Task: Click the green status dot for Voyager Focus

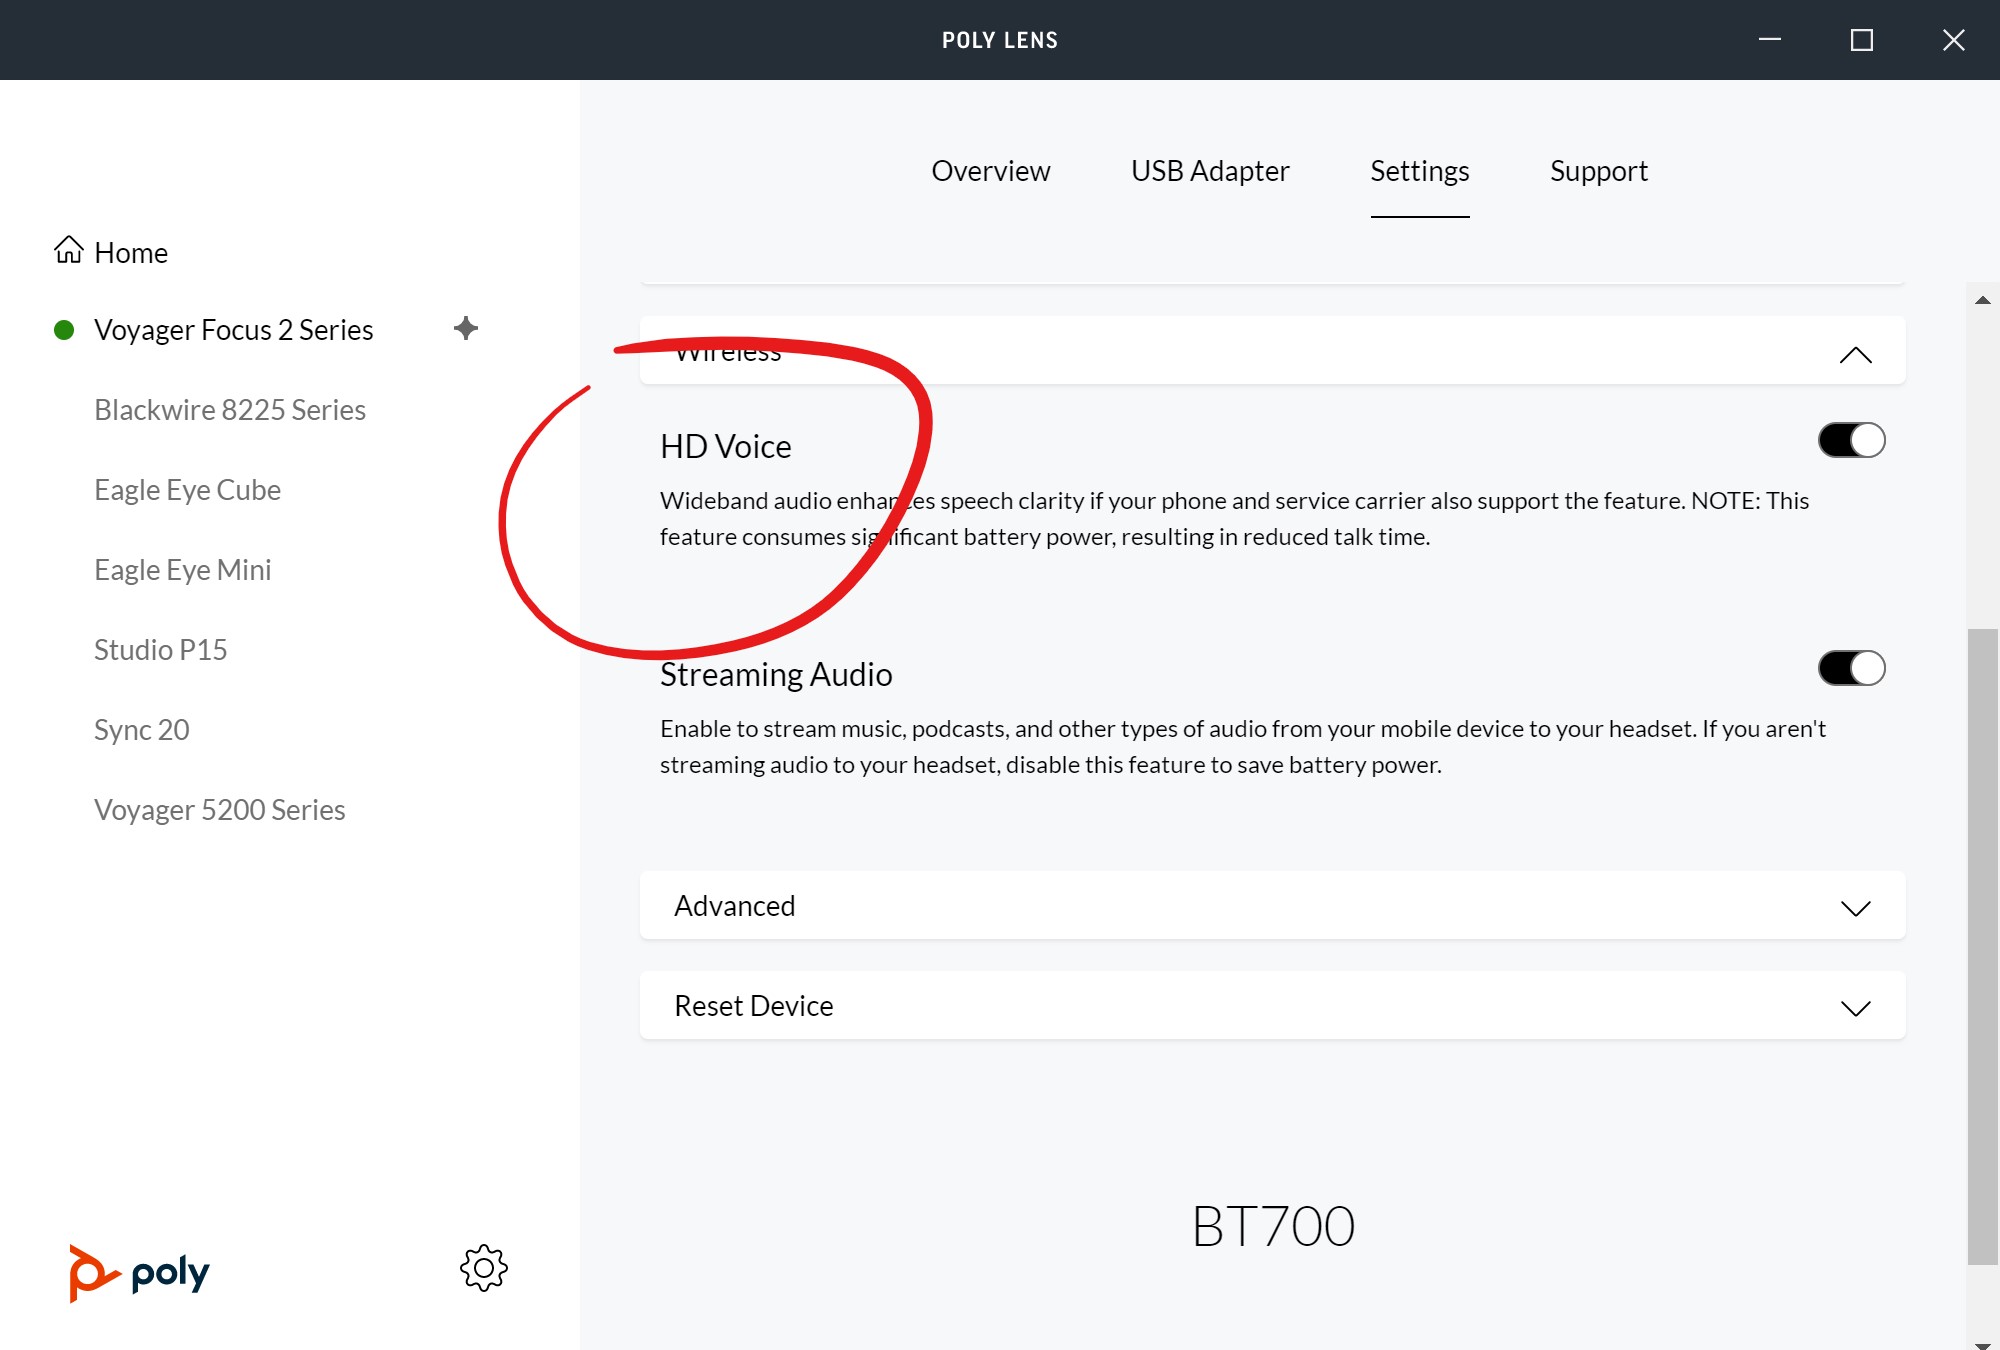Action: (x=64, y=330)
